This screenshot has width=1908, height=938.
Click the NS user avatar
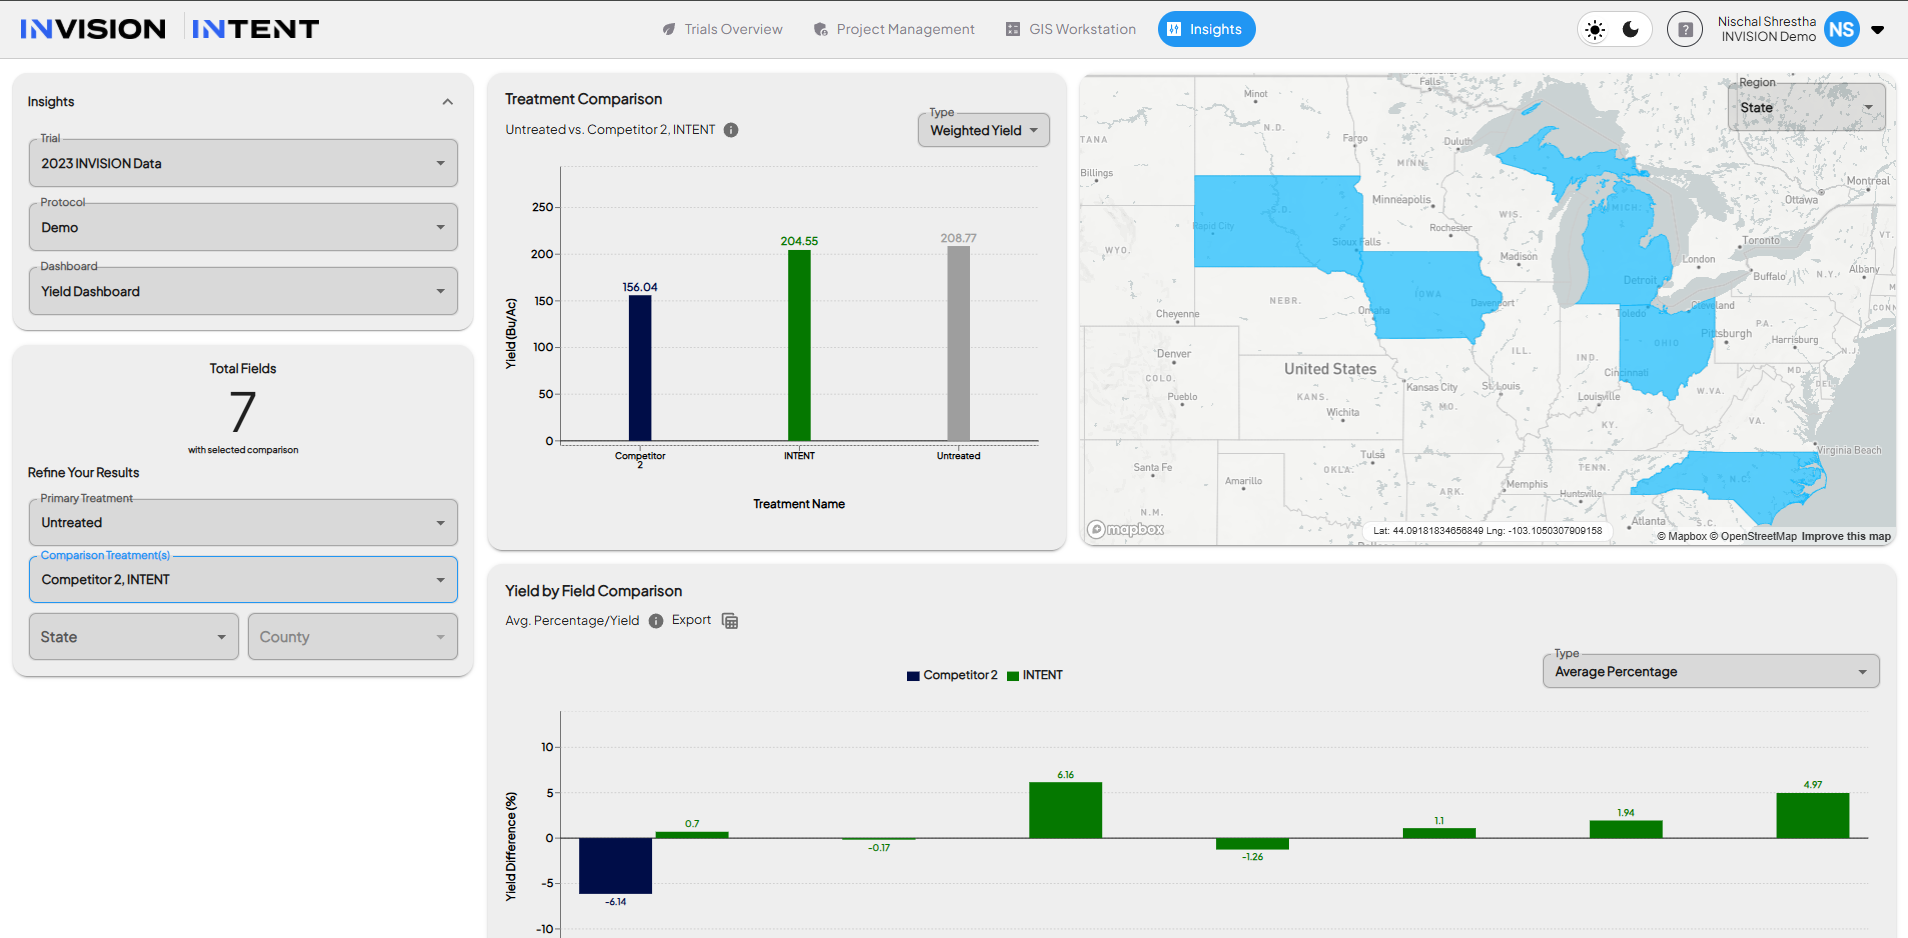(1841, 30)
